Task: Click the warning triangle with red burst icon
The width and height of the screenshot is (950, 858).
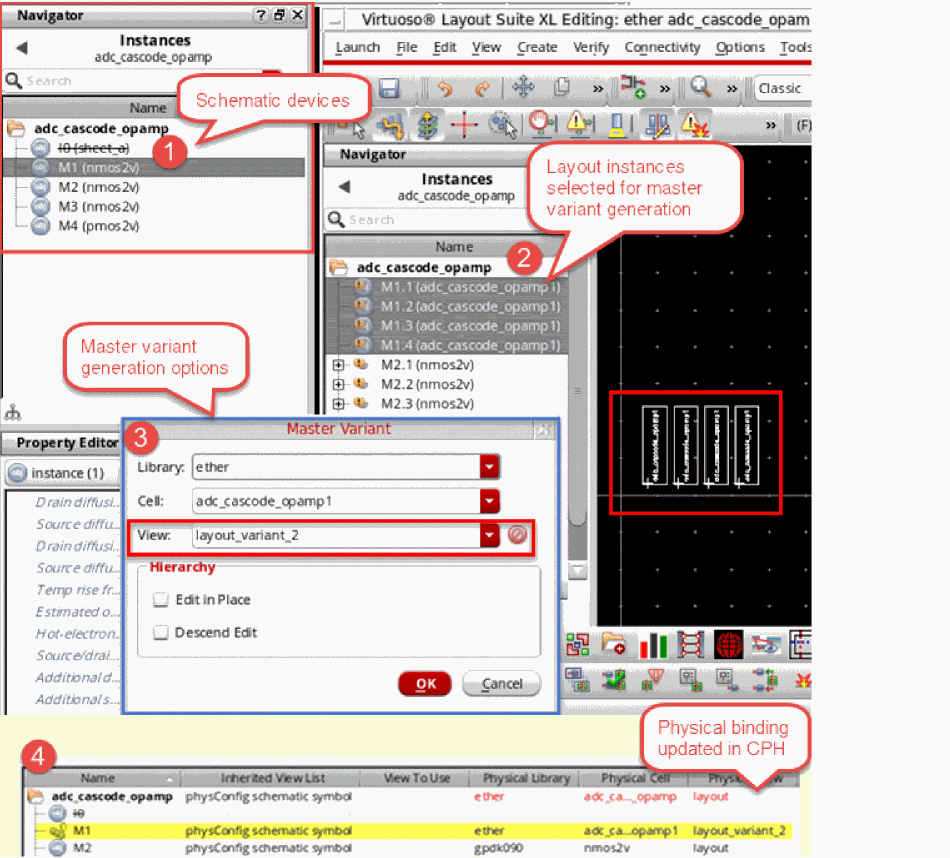Action: [x=694, y=124]
